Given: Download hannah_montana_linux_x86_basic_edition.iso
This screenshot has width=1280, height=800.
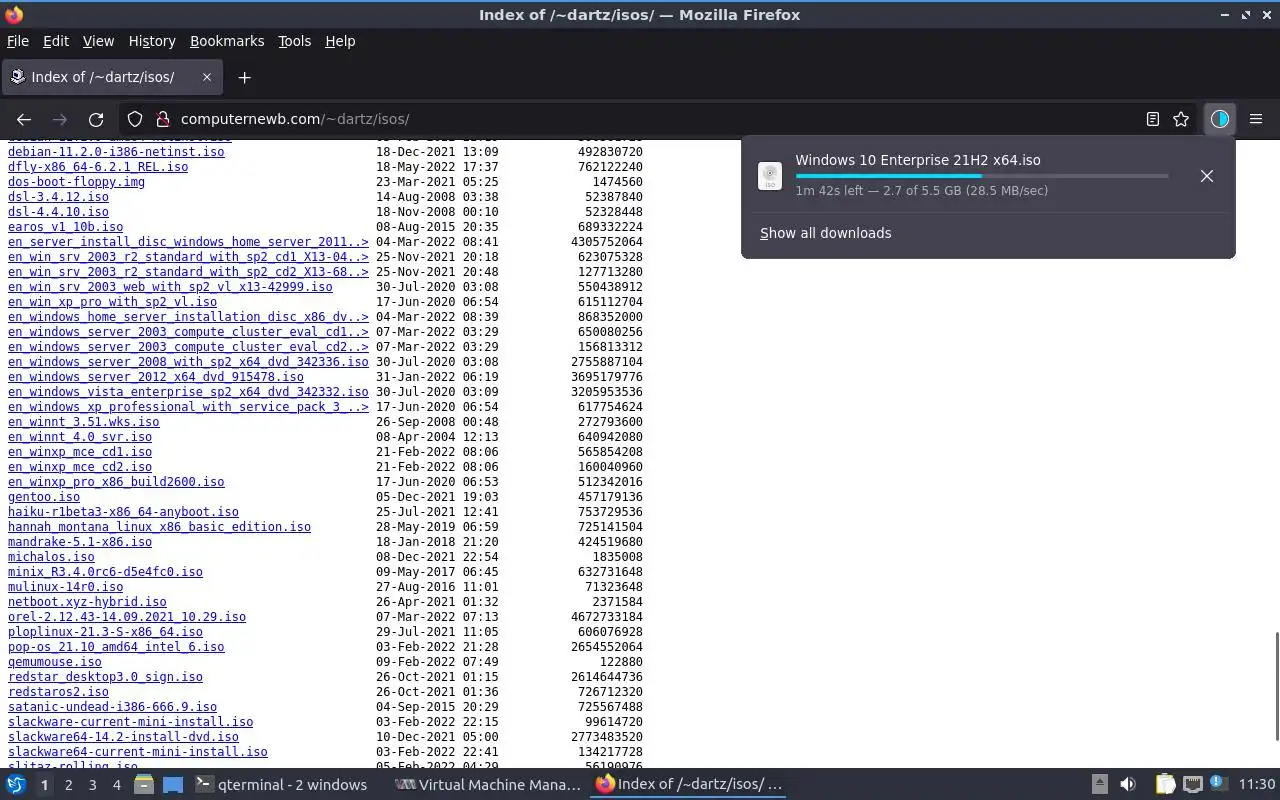Looking at the screenshot, I should (159, 527).
